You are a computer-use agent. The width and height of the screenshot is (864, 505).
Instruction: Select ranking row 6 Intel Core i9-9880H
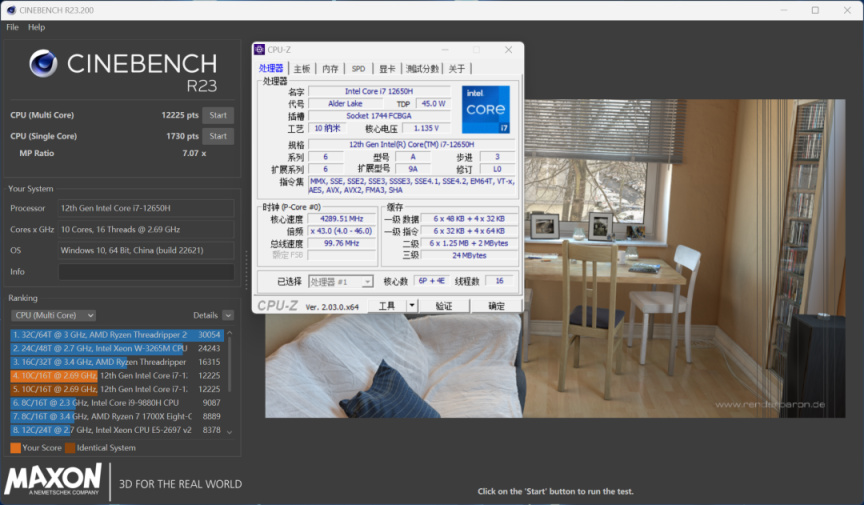coord(117,403)
